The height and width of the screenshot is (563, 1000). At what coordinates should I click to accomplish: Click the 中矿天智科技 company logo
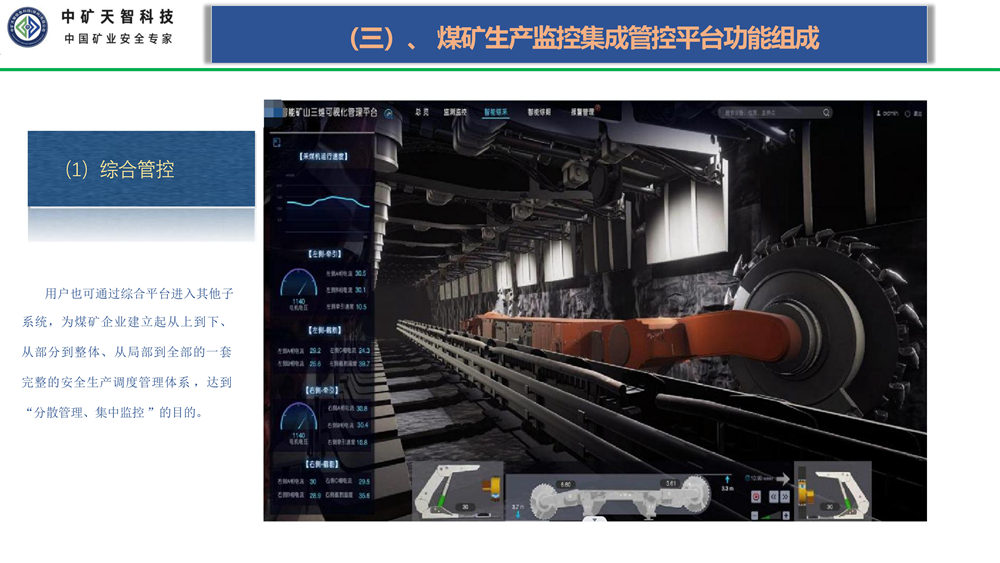click(x=29, y=27)
